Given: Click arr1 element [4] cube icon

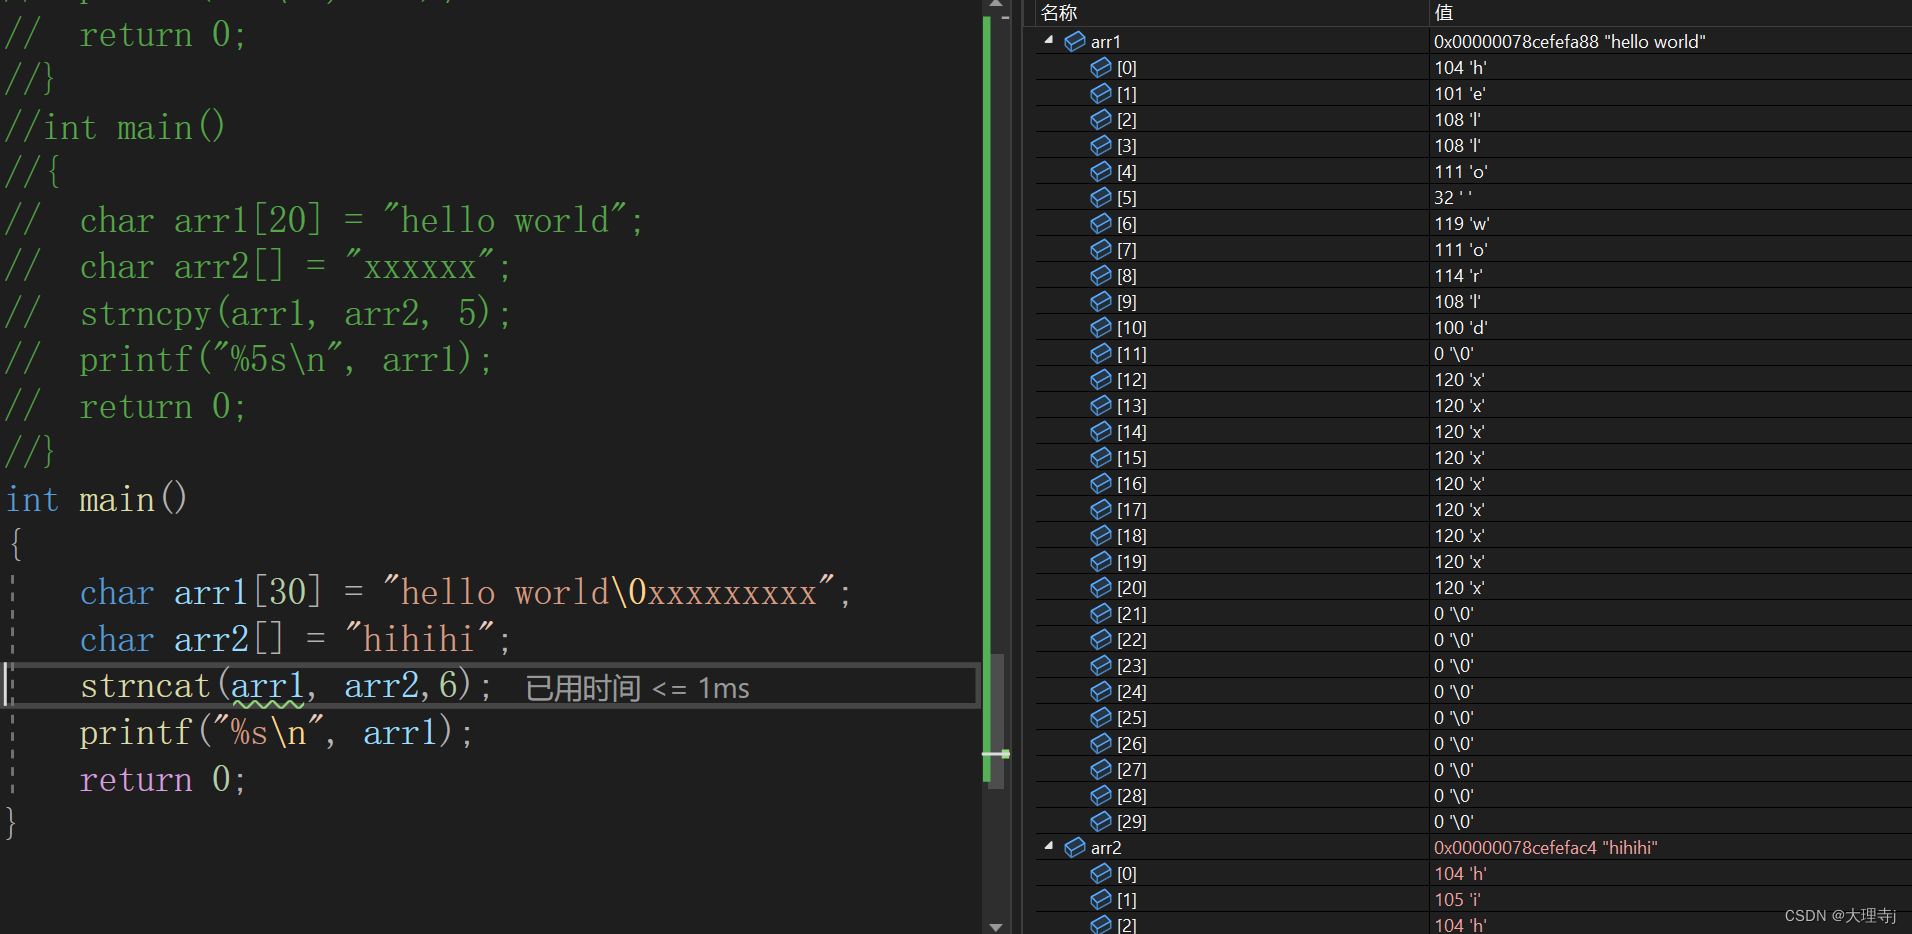Looking at the screenshot, I should pos(1101,171).
